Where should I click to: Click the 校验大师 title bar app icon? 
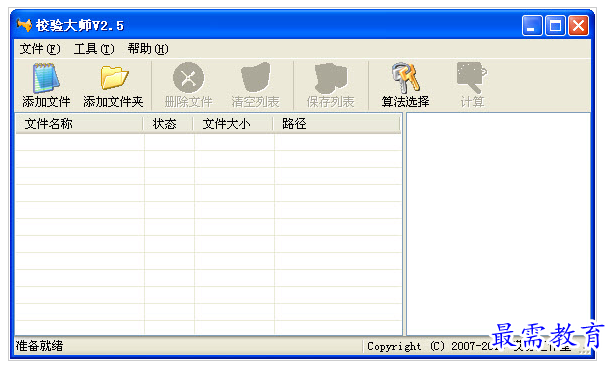click(24, 25)
